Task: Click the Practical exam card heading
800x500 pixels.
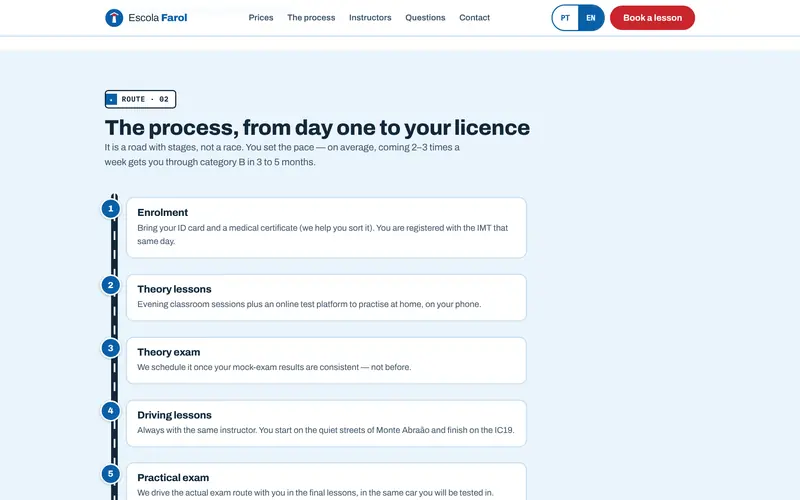Action: tap(173, 478)
